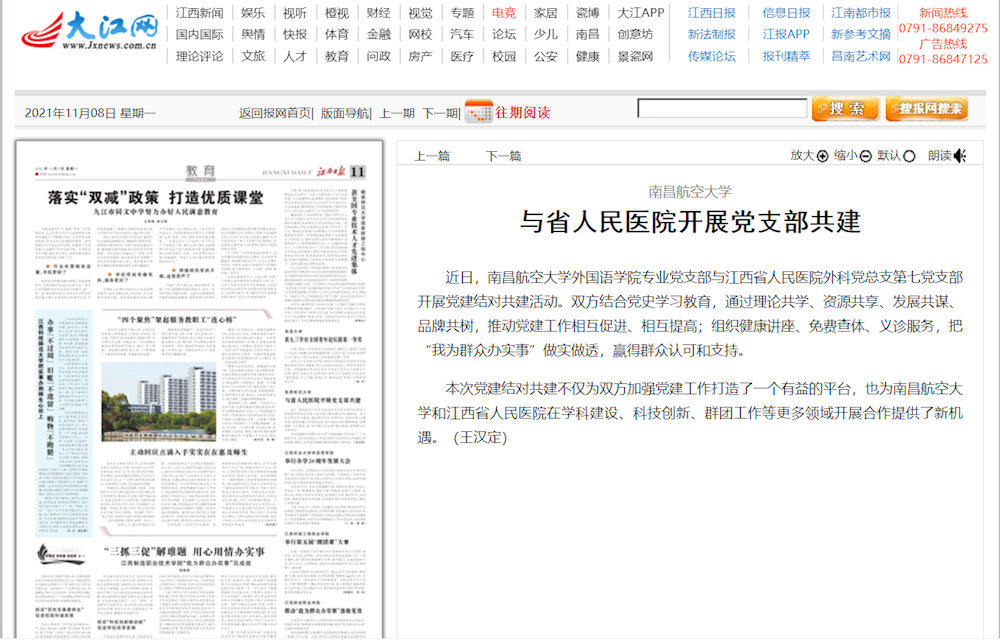Reset text size with 默认 circle icon
This screenshot has width=1000, height=642.
click(x=910, y=156)
